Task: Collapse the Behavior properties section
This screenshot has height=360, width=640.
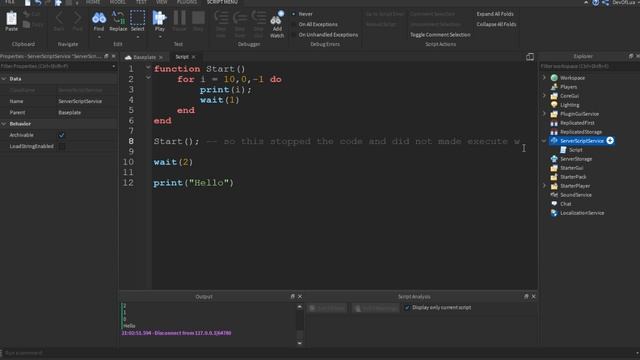Action: tap(4, 124)
